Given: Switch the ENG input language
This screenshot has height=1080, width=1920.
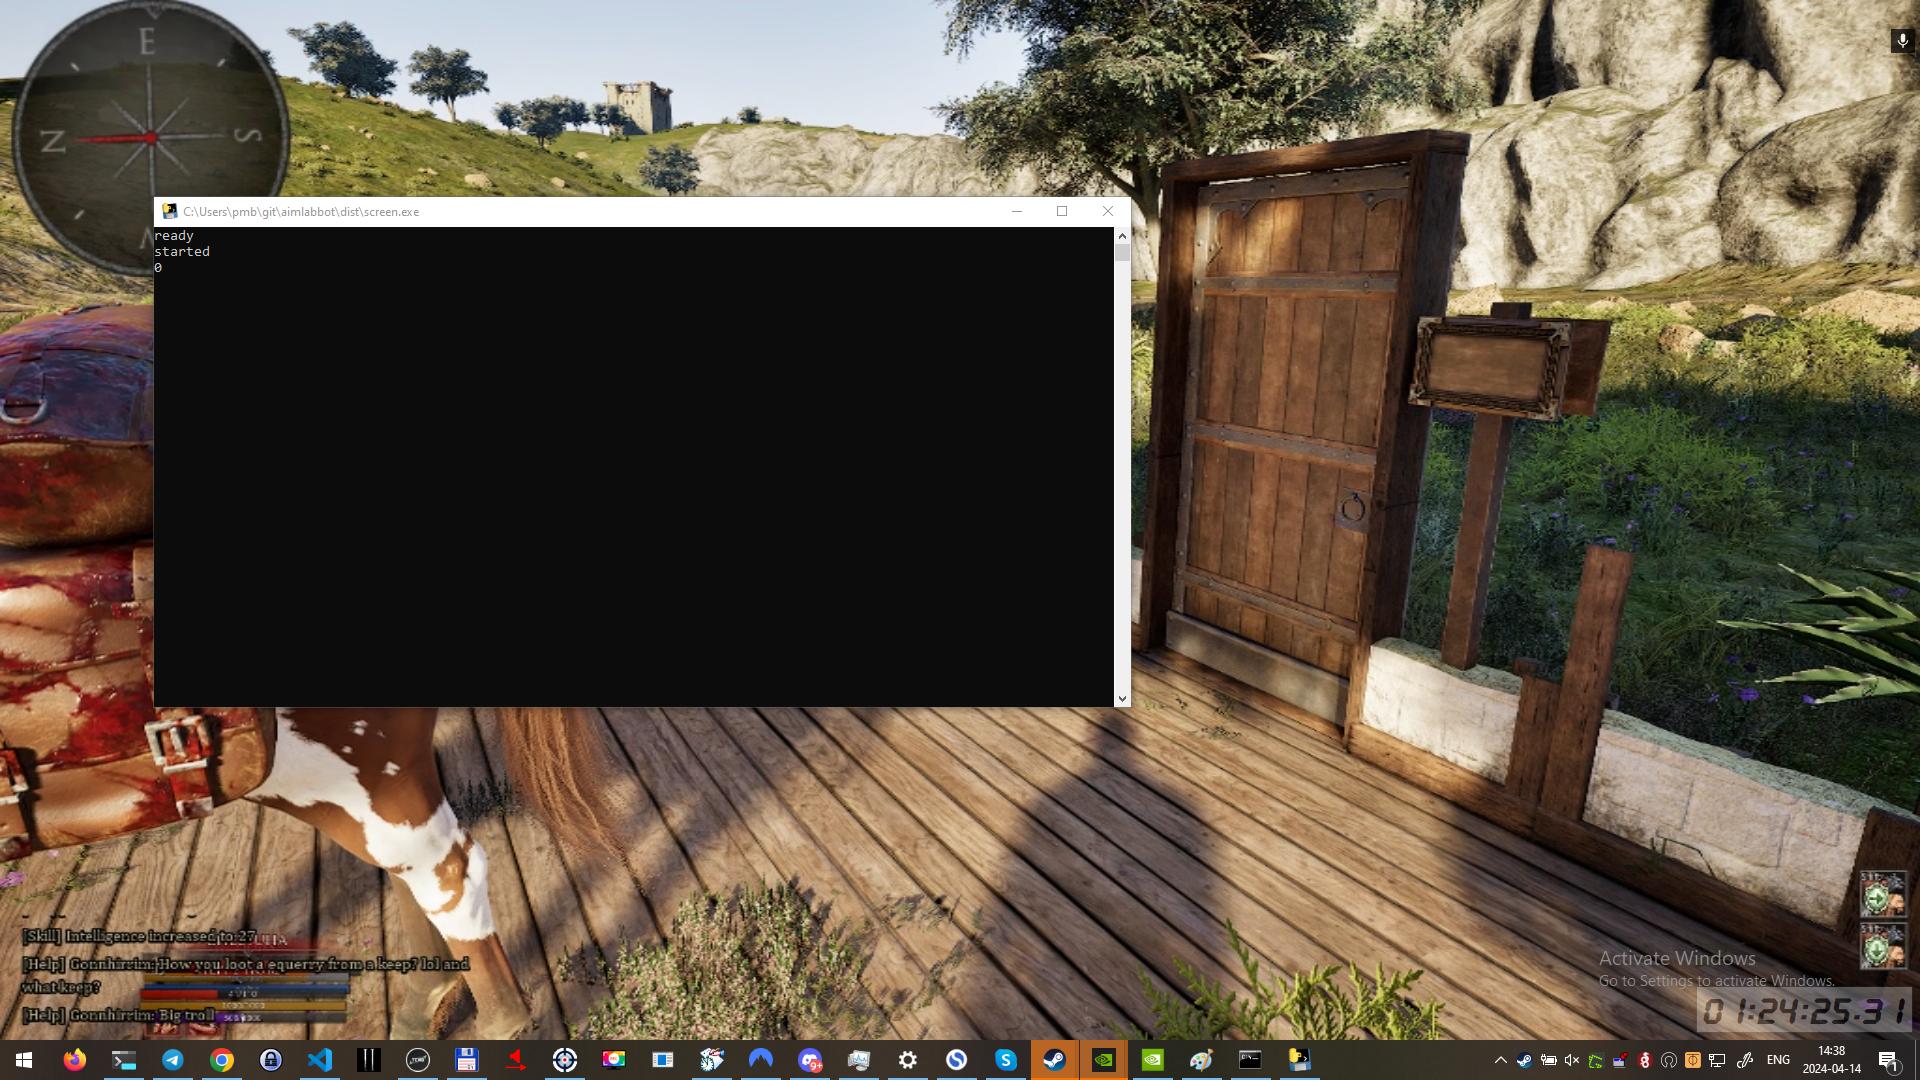Looking at the screenshot, I should (x=1778, y=1060).
